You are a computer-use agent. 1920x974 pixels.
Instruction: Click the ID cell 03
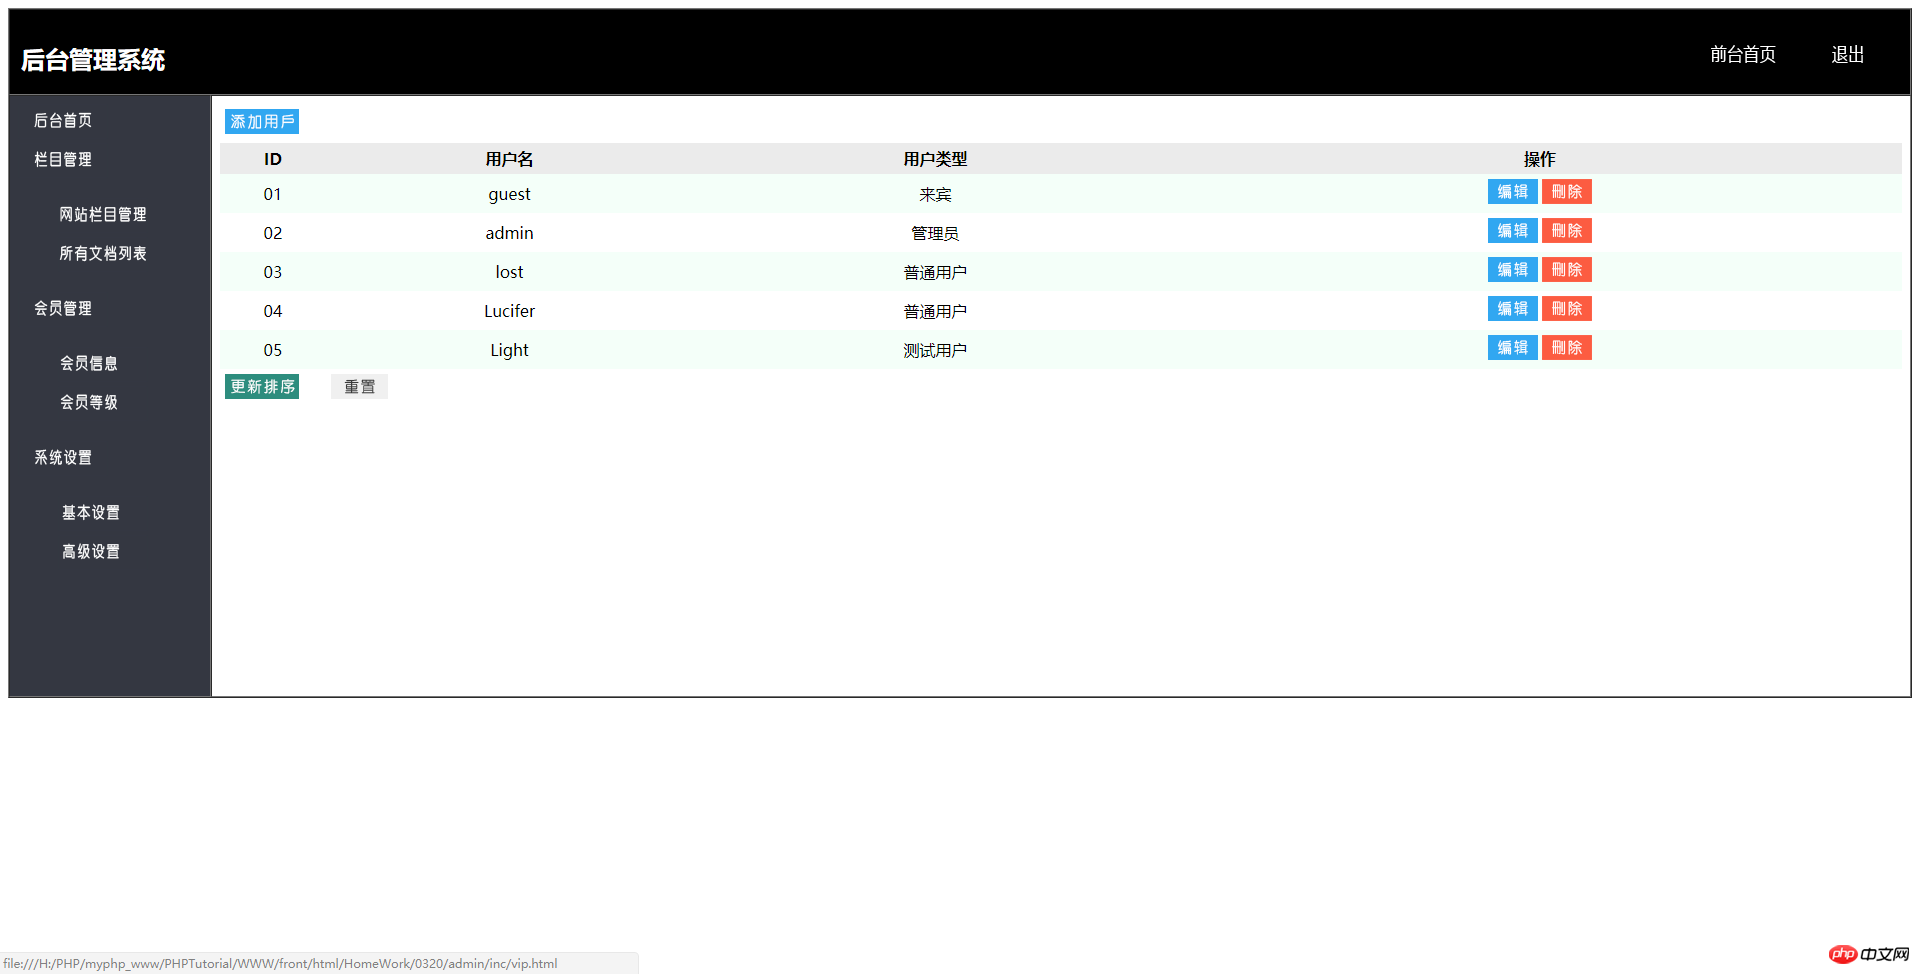tap(273, 272)
